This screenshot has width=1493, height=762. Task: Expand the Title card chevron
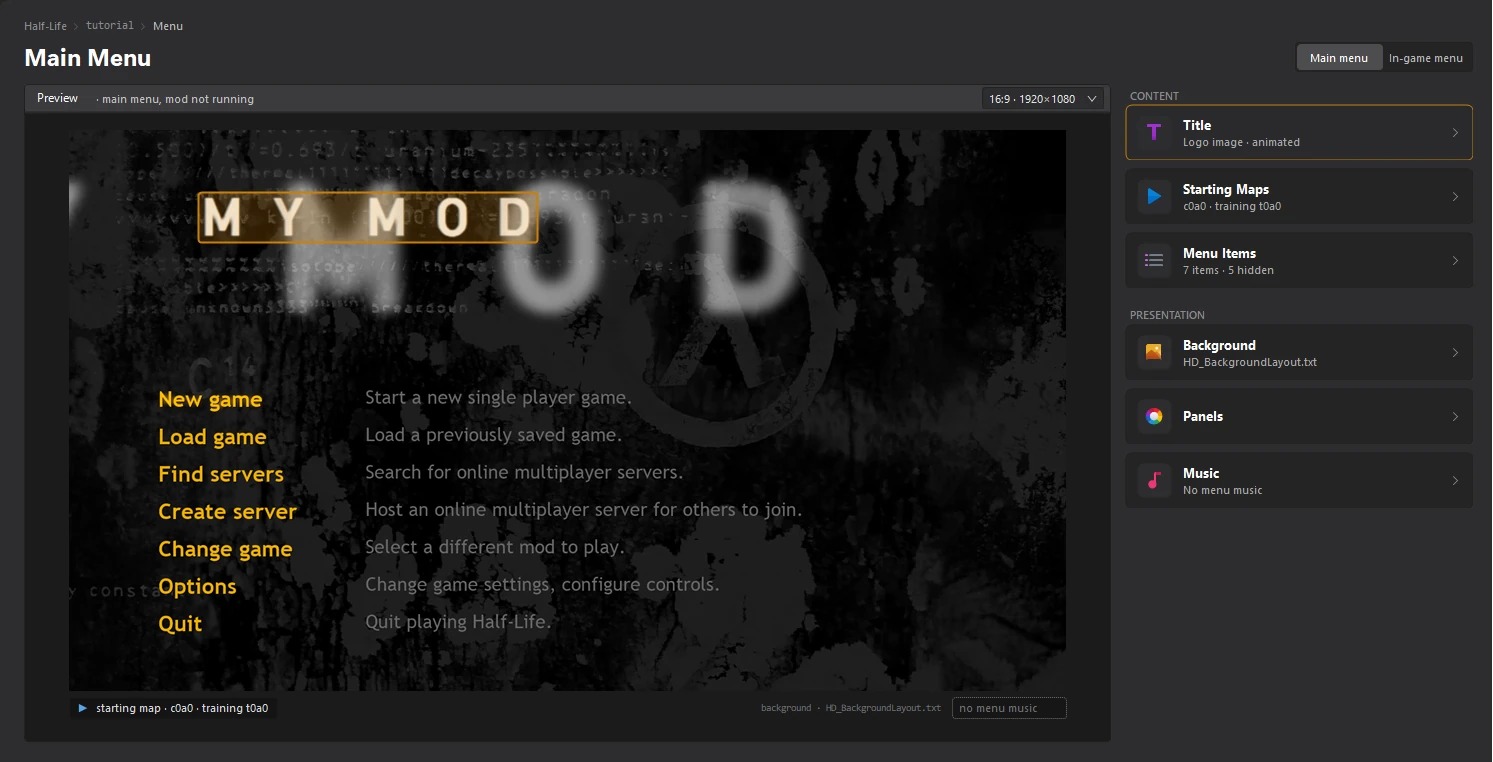pos(1455,132)
